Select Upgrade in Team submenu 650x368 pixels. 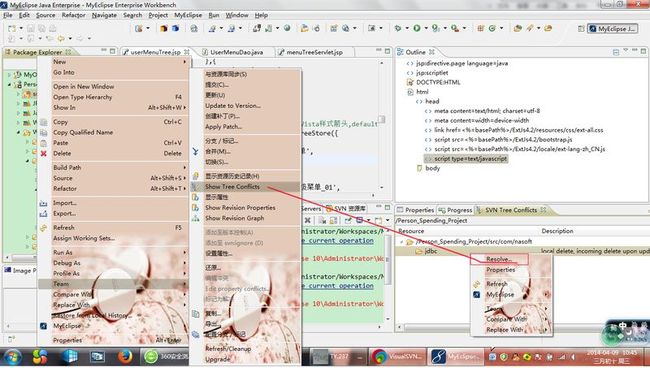245,359
